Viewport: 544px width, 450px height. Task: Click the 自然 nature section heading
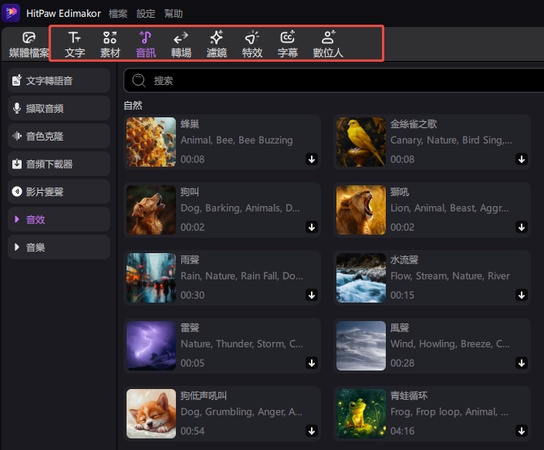(133, 105)
